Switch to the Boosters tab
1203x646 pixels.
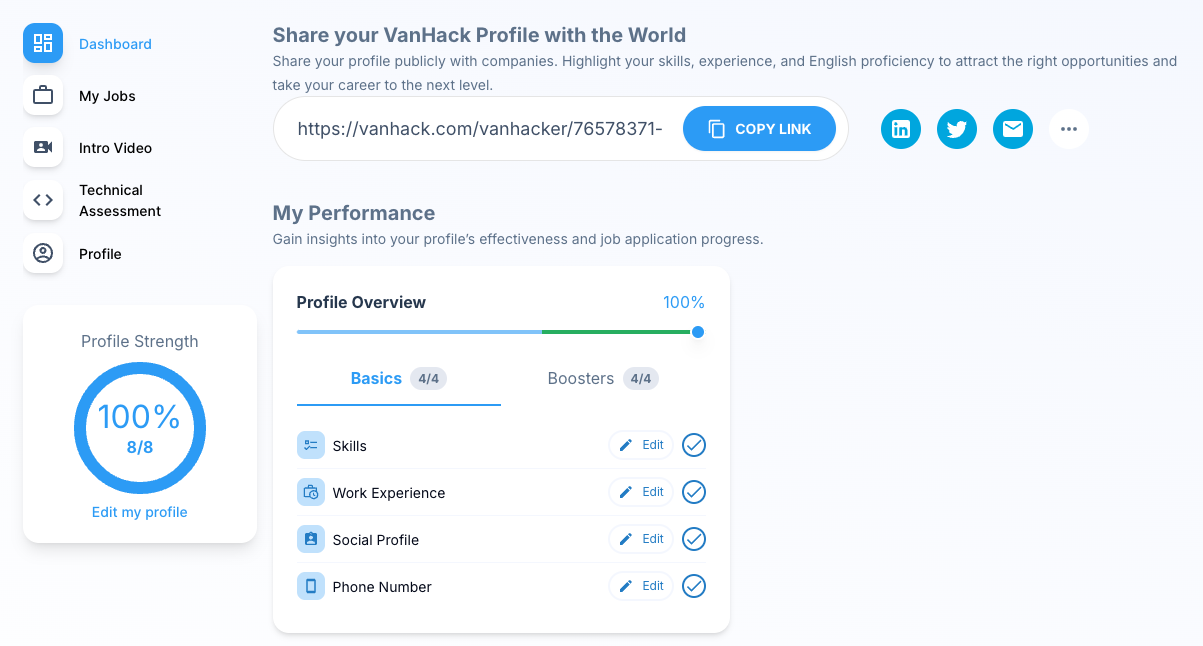[603, 379]
